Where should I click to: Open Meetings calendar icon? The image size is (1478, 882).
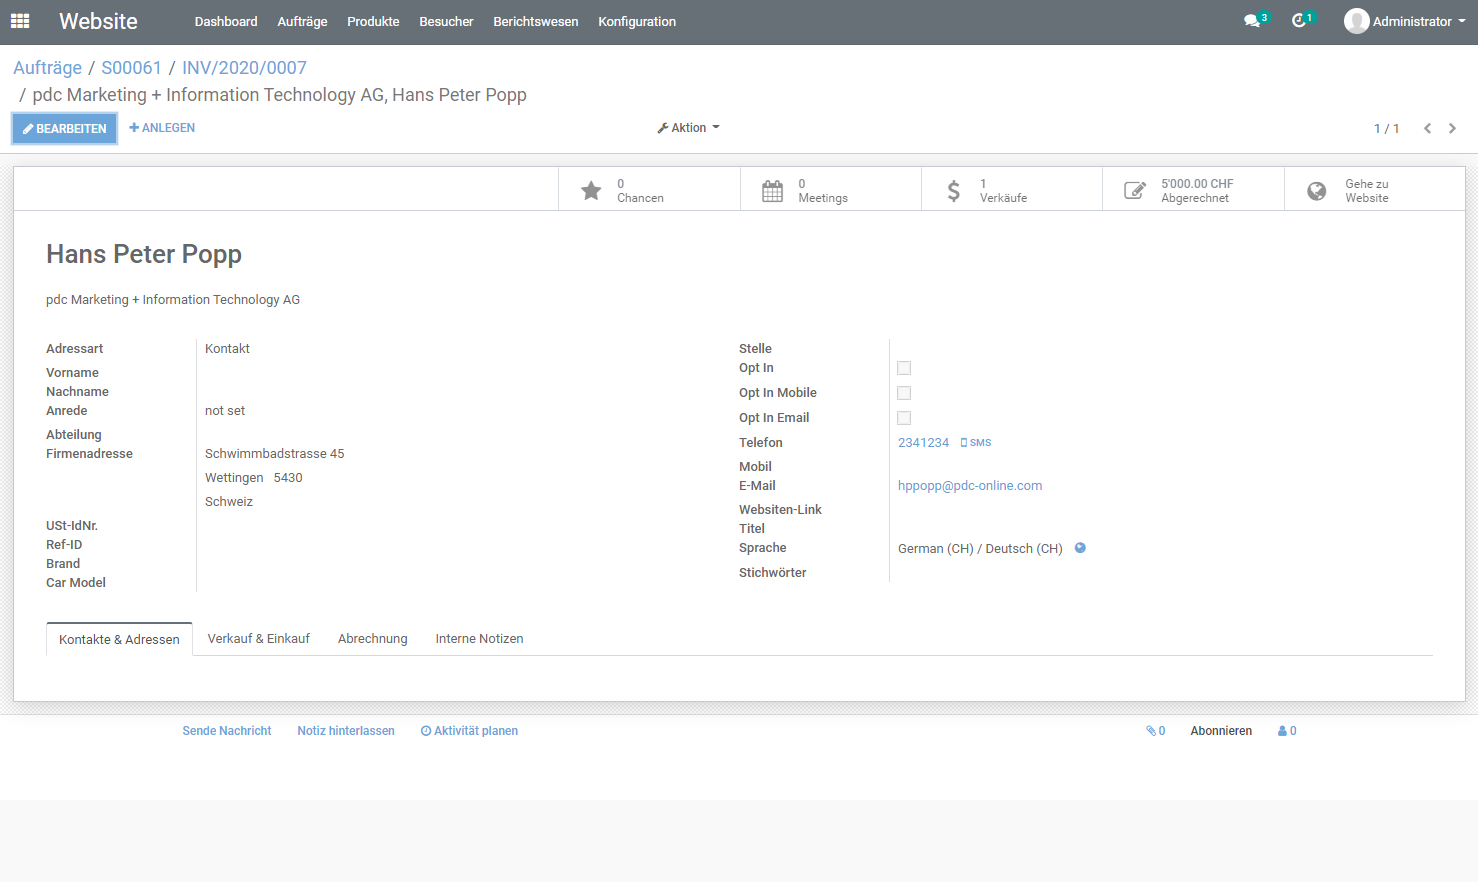tap(773, 190)
